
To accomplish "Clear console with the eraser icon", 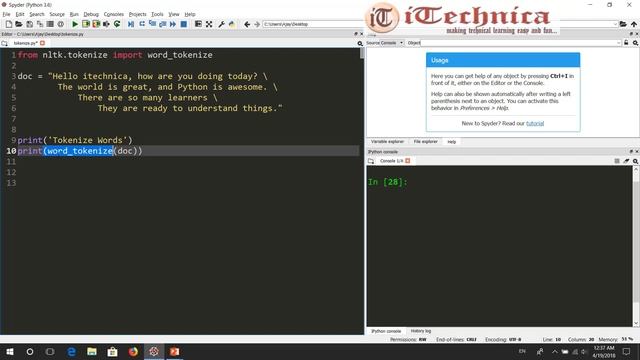I will point(626,161).
